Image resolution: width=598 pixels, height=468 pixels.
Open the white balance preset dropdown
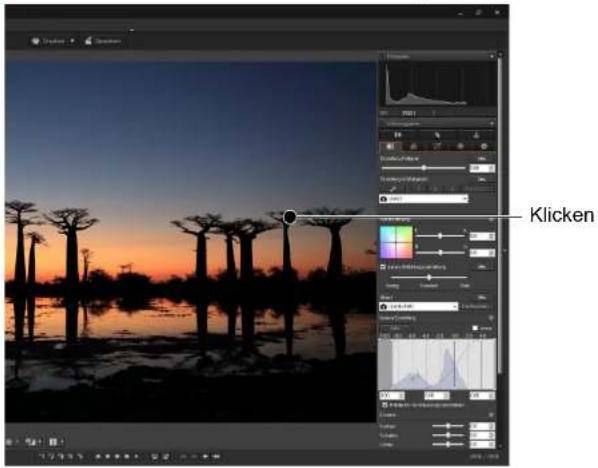point(423,199)
